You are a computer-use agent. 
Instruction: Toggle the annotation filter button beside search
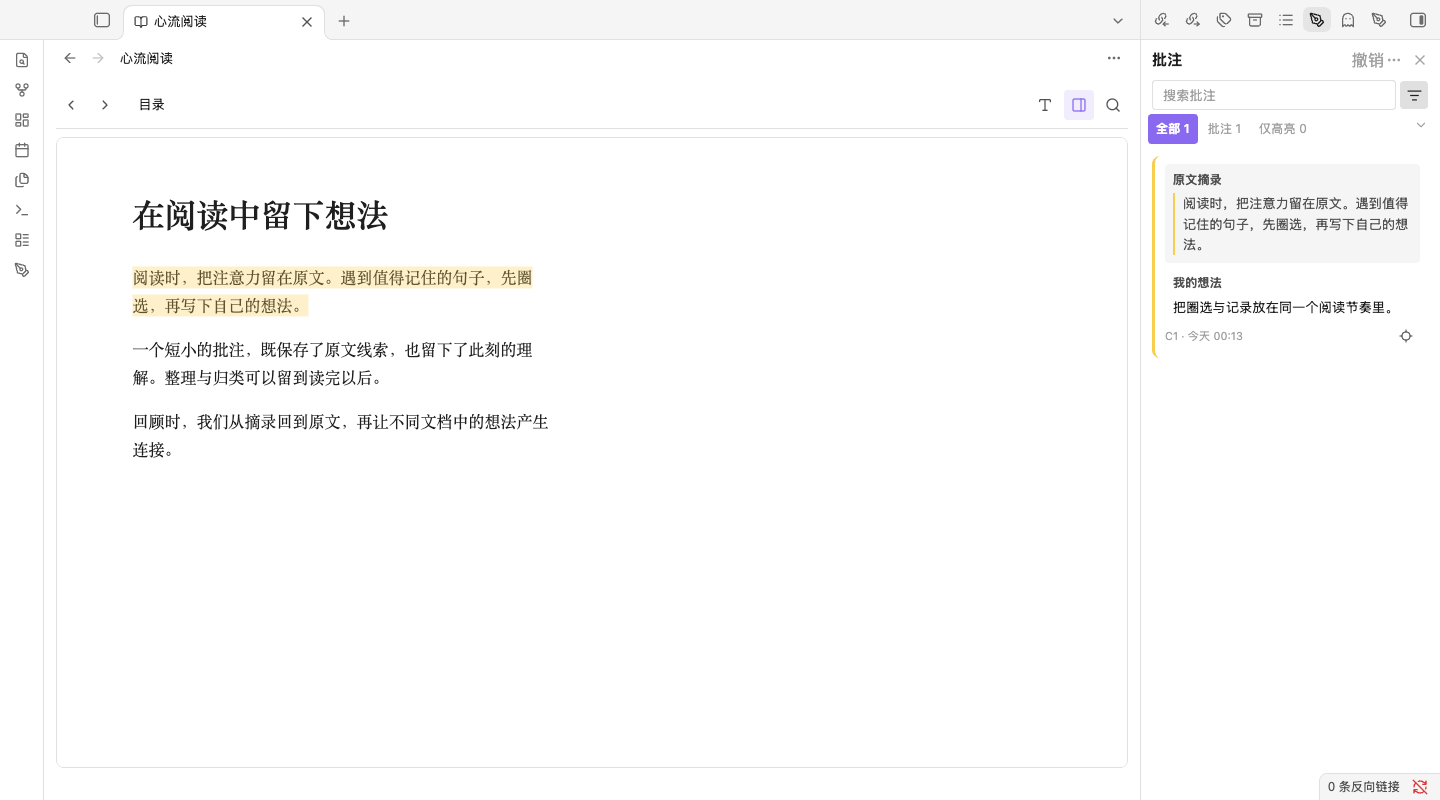coord(1414,95)
